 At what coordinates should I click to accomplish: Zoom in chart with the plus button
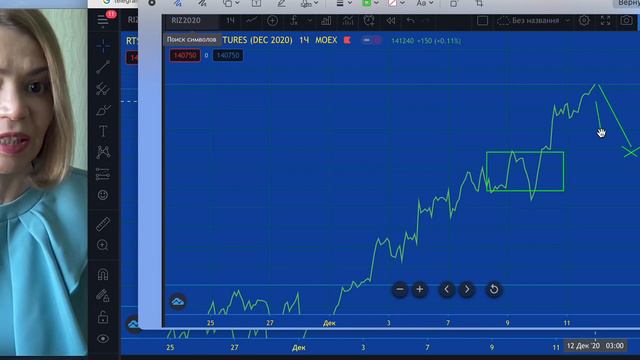pyautogui.click(x=420, y=289)
